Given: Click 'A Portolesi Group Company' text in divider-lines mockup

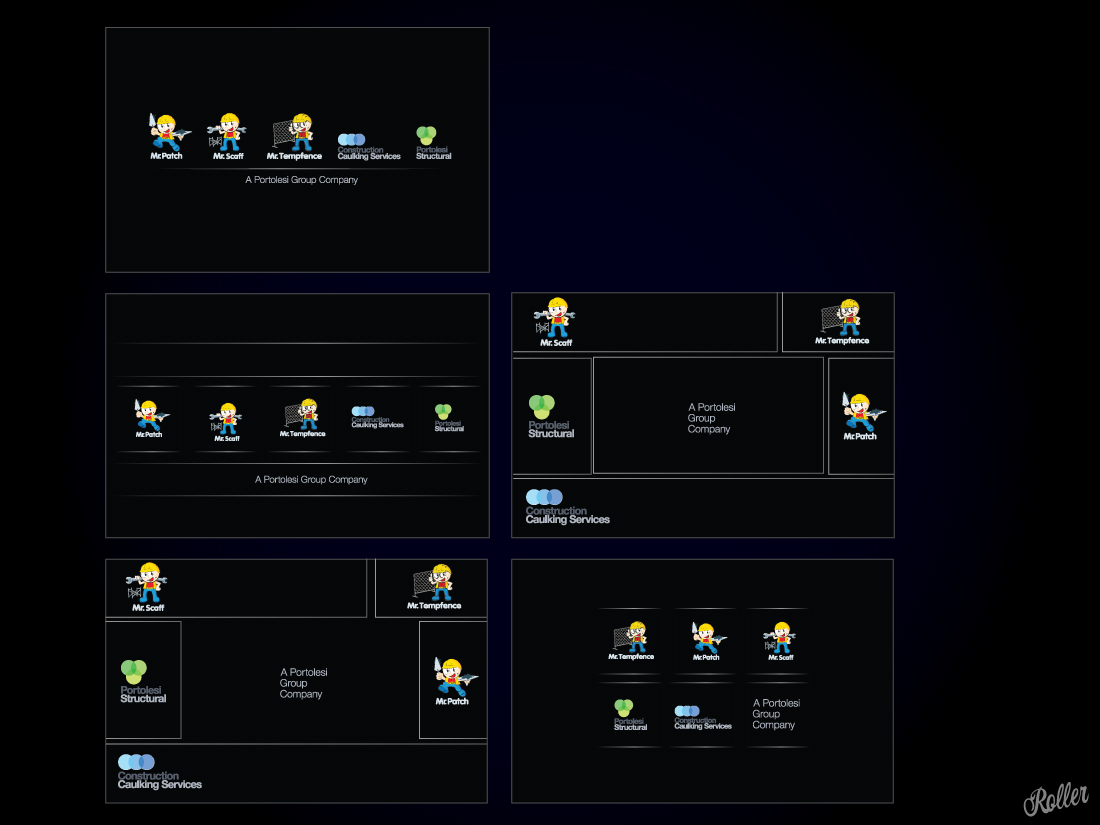Looking at the screenshot, I should [x=311, y=480].
